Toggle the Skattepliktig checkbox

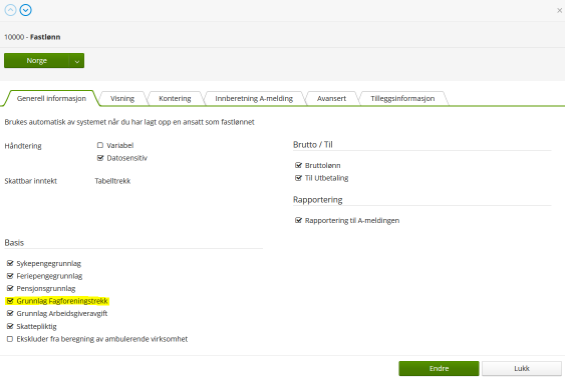tap(10, 326)
